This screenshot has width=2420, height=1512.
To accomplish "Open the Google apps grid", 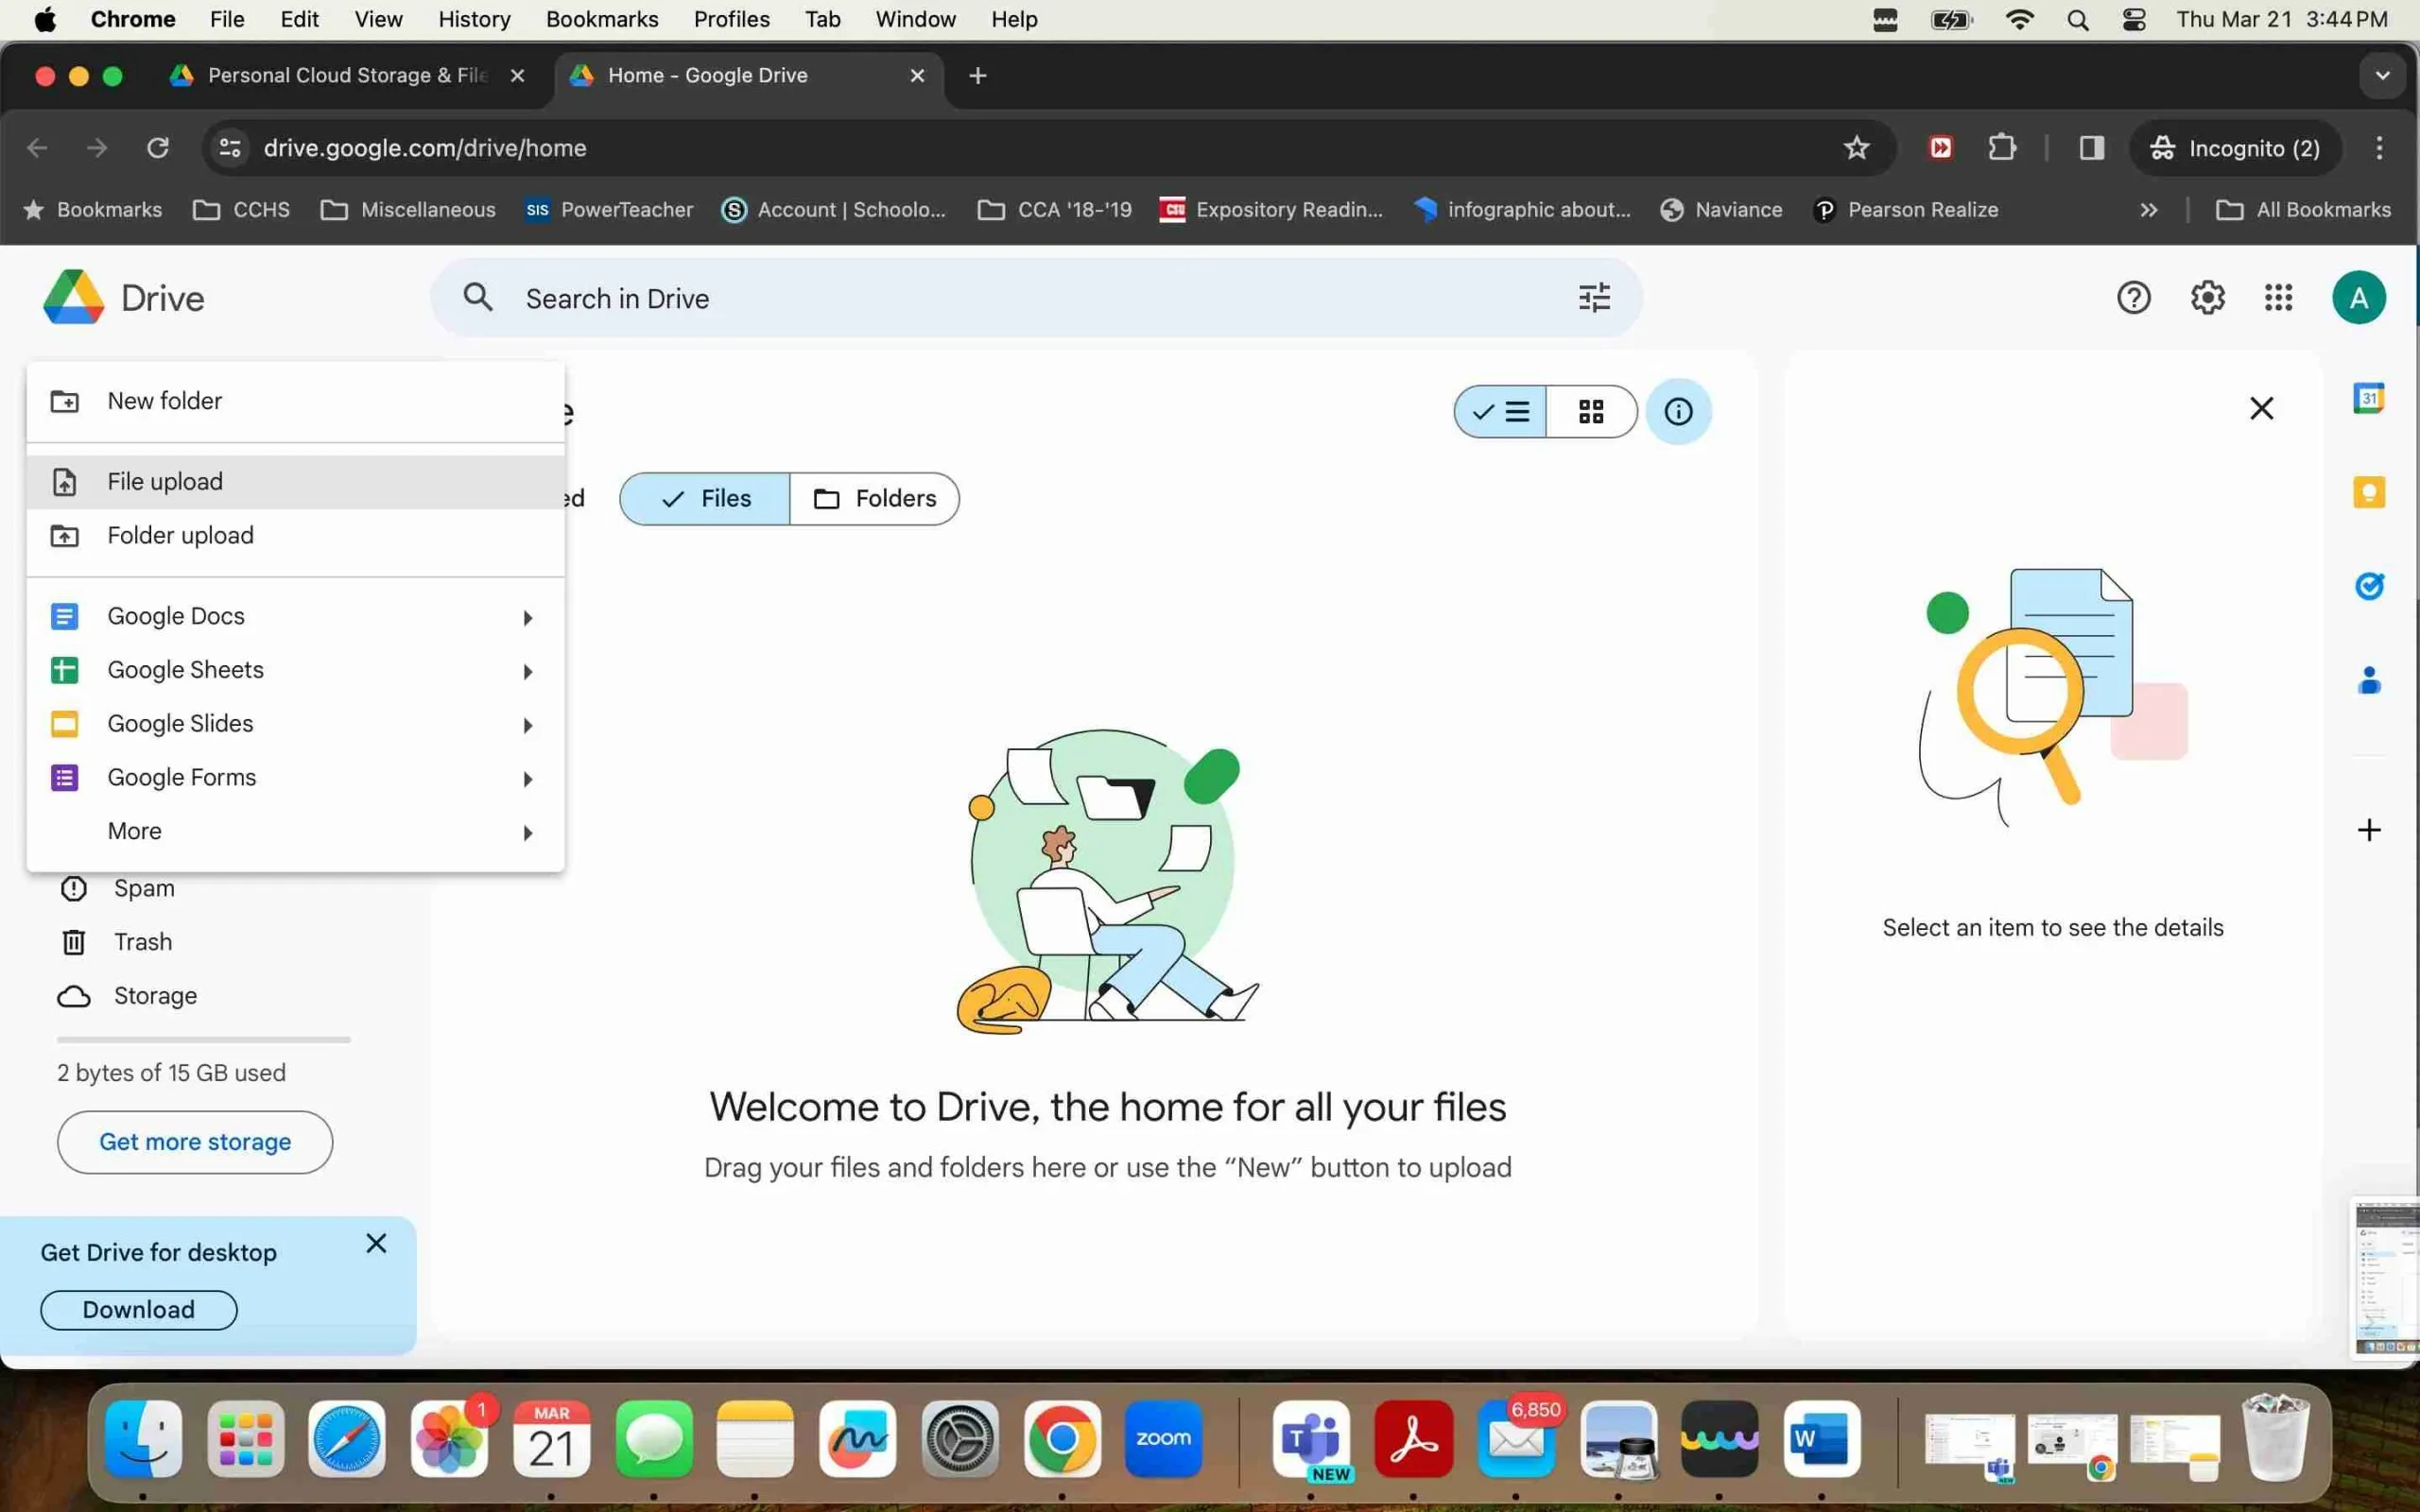I will coord(2278,298).
